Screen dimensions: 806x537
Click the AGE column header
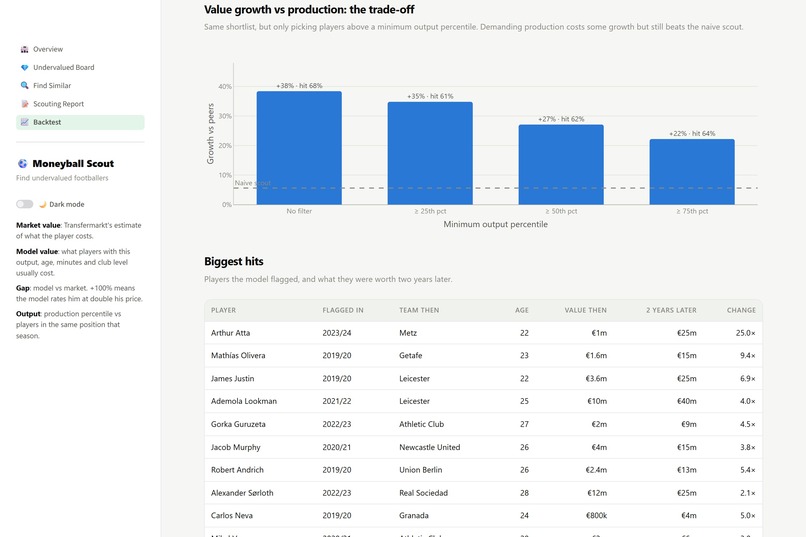point(522,310)
